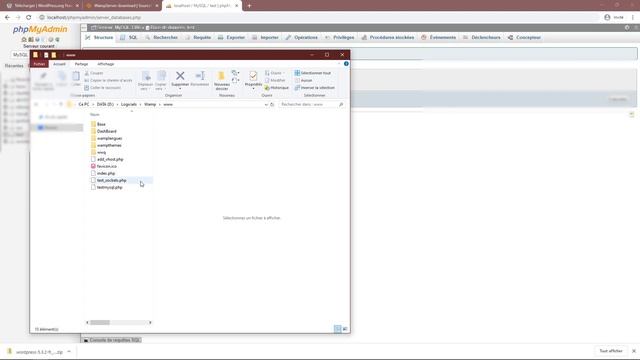Image resolution: width=640 pixels, height=360 pixels.
Task: Switch to the Affichage ribbon tab
Action: 106,64
